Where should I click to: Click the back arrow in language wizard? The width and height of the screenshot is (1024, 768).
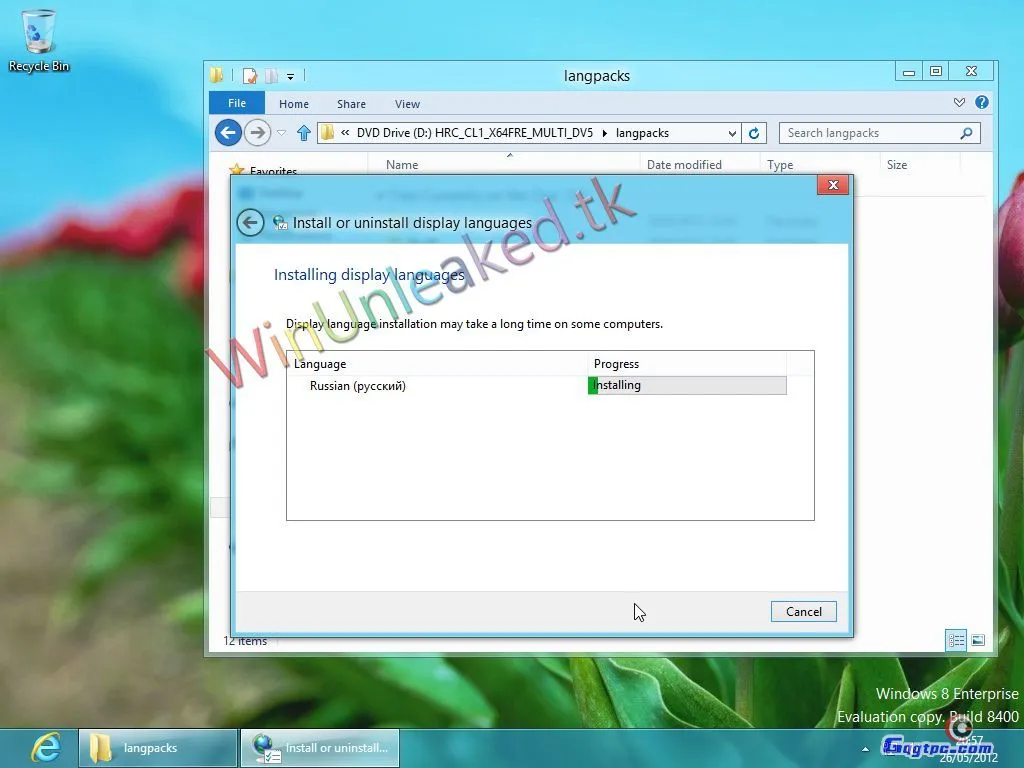(x=250, y=223)
